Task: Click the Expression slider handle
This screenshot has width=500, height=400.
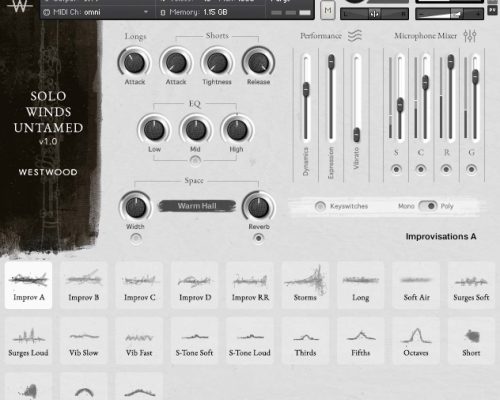Action: click(x=331, y=62)
